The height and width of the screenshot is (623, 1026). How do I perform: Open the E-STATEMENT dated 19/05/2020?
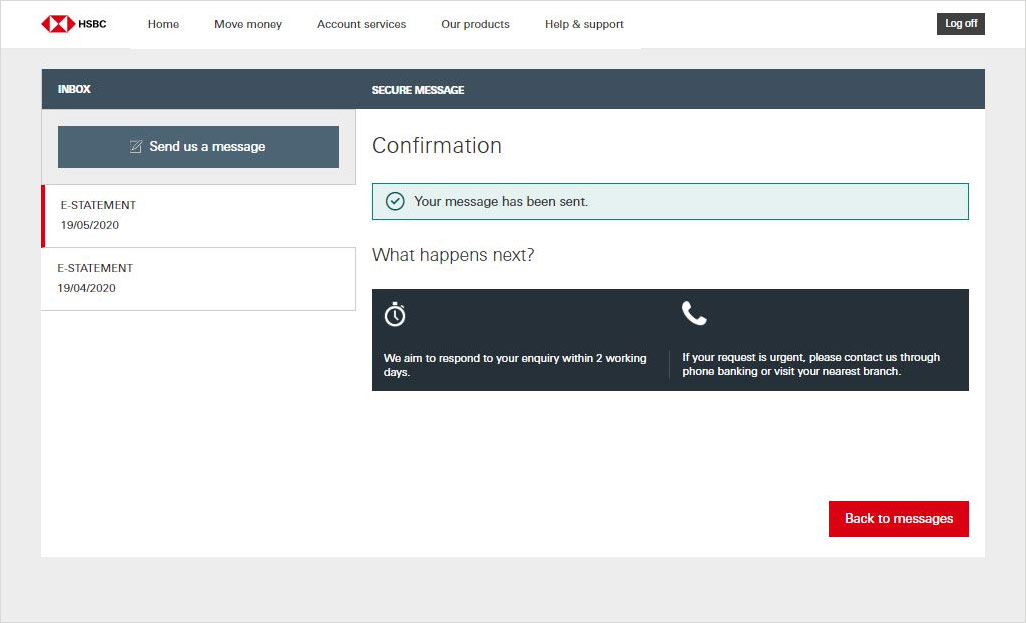click(198, 216)
